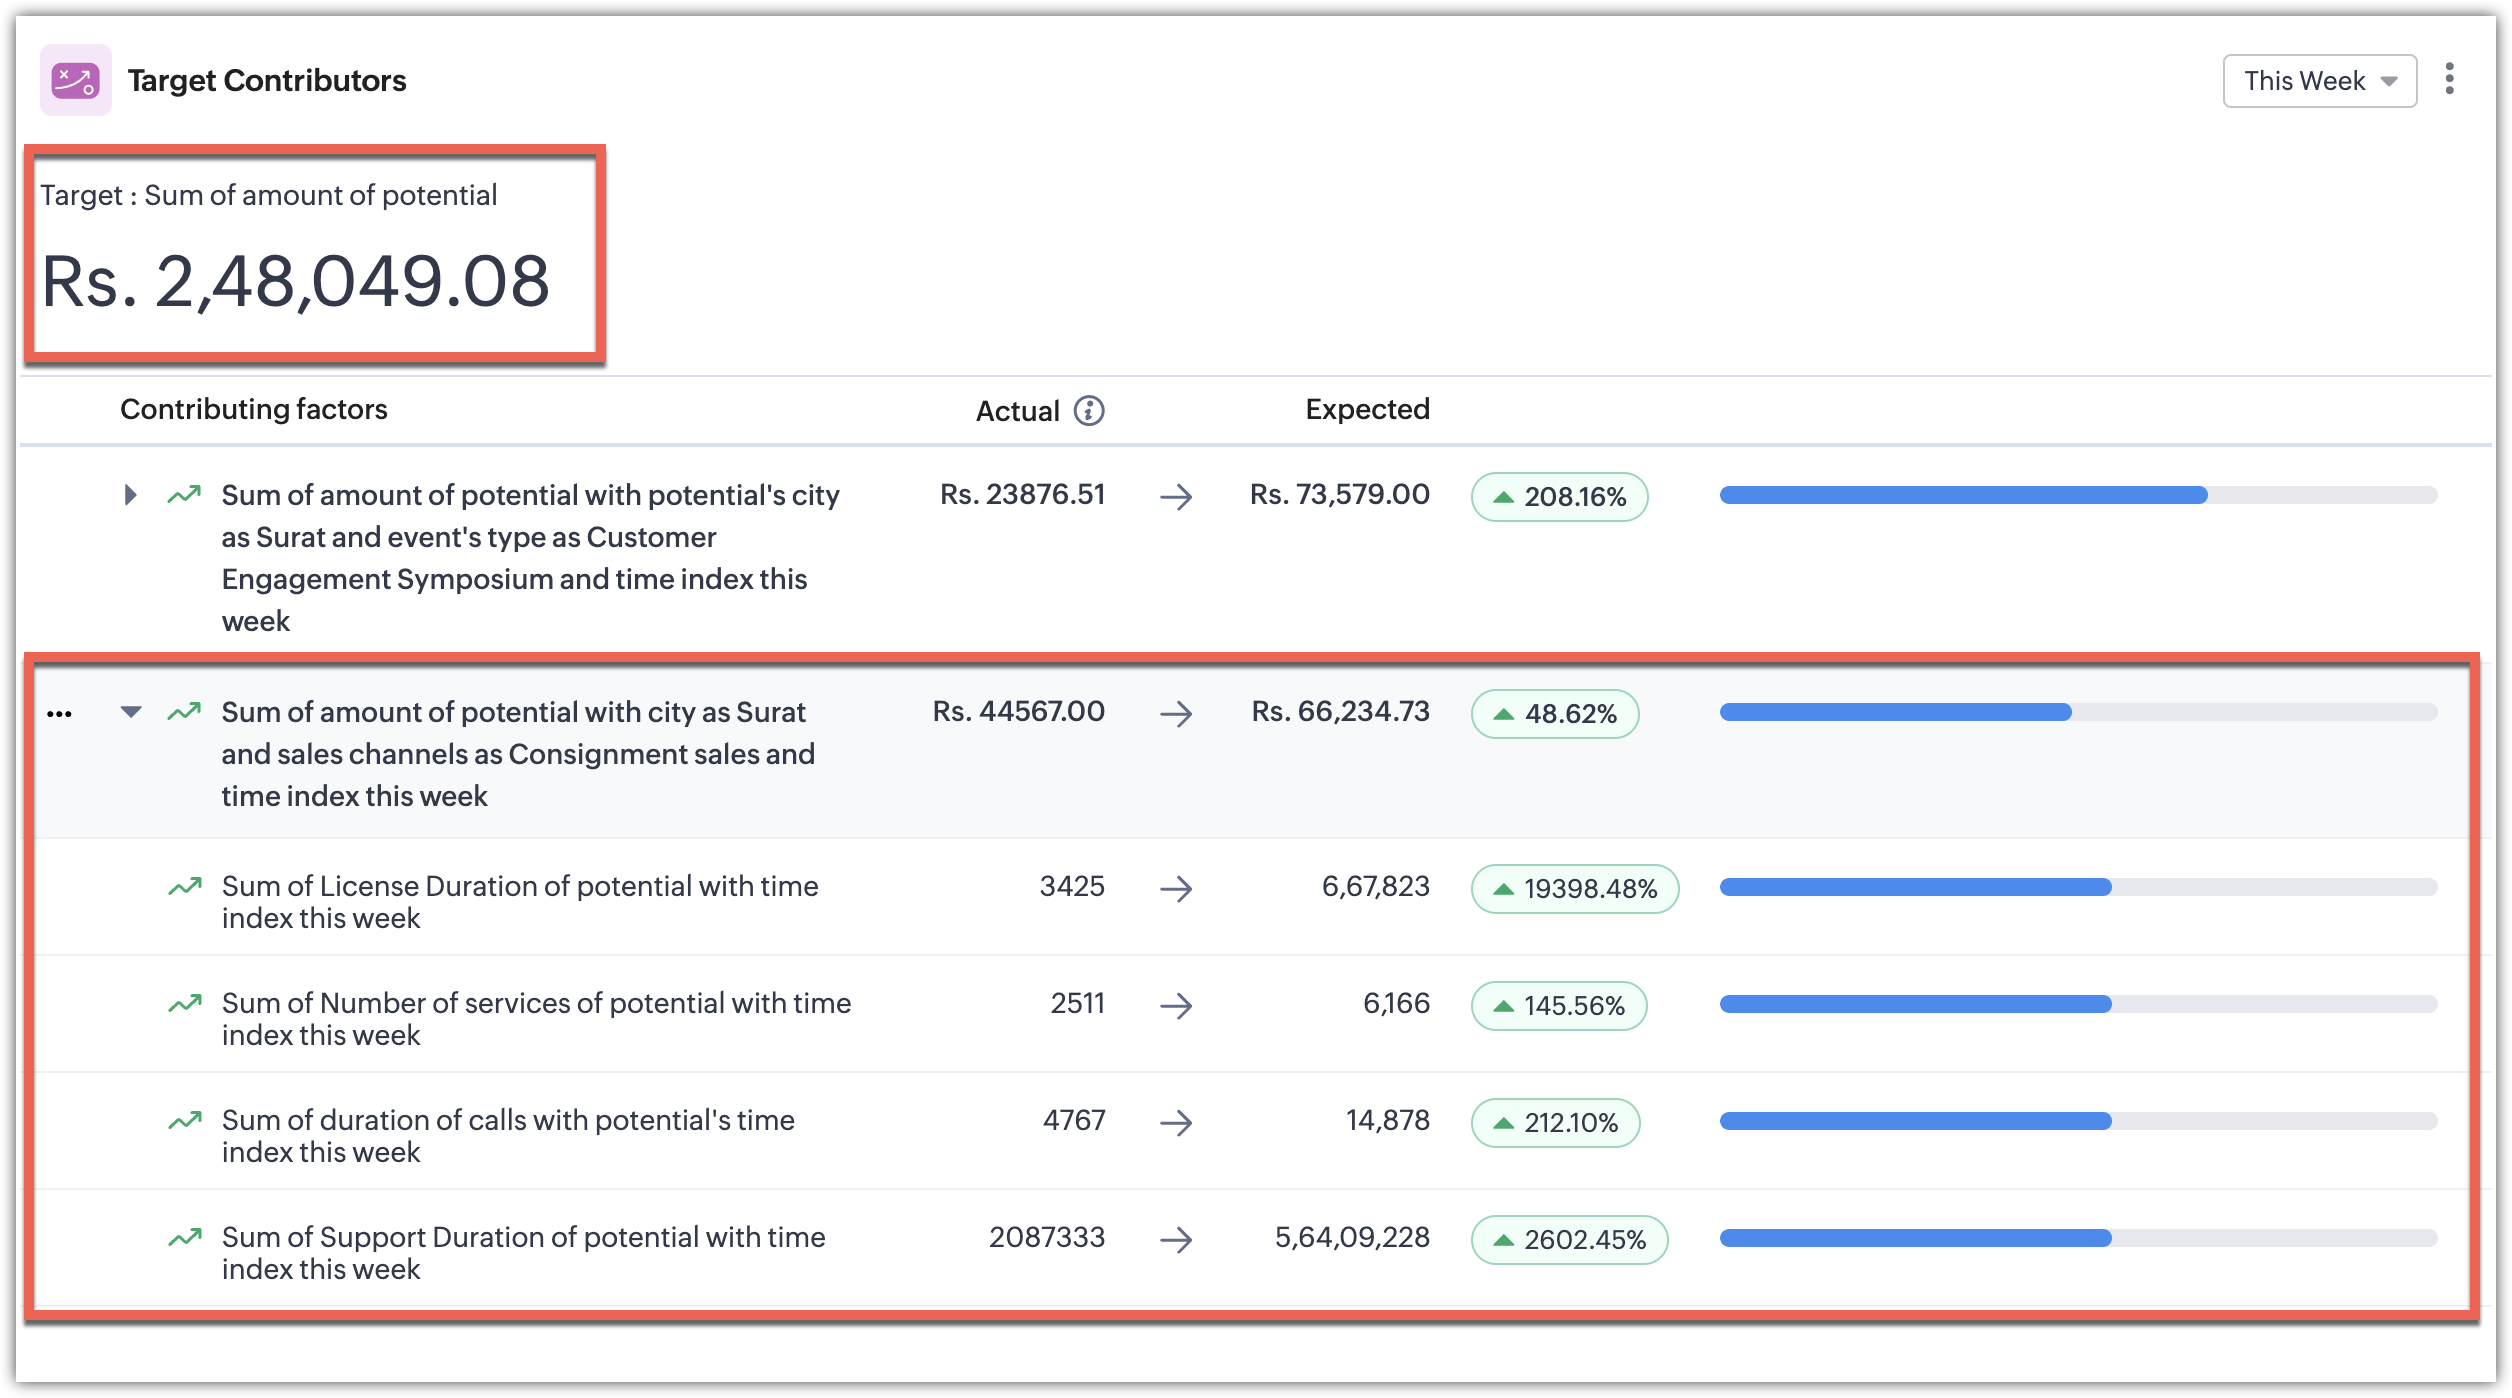The height and width of the screenshot is (1398, 2512).
Task: Click trend icon beside Support Duration row
Action: (x=184, y=1238)
